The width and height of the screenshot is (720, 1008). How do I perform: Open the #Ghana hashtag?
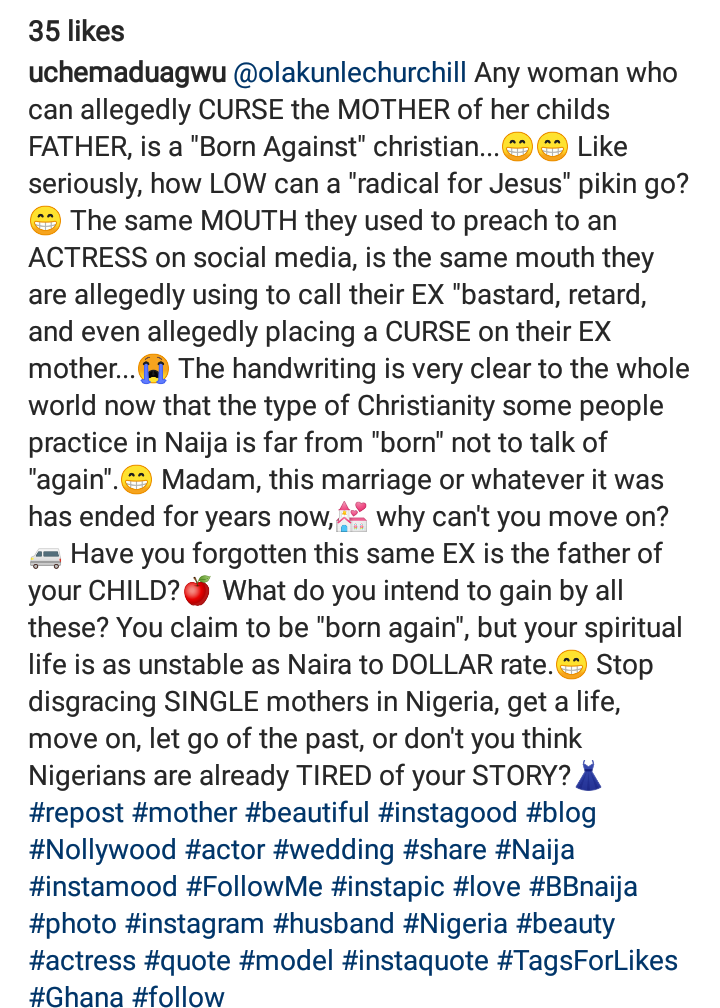pos(76,997)
